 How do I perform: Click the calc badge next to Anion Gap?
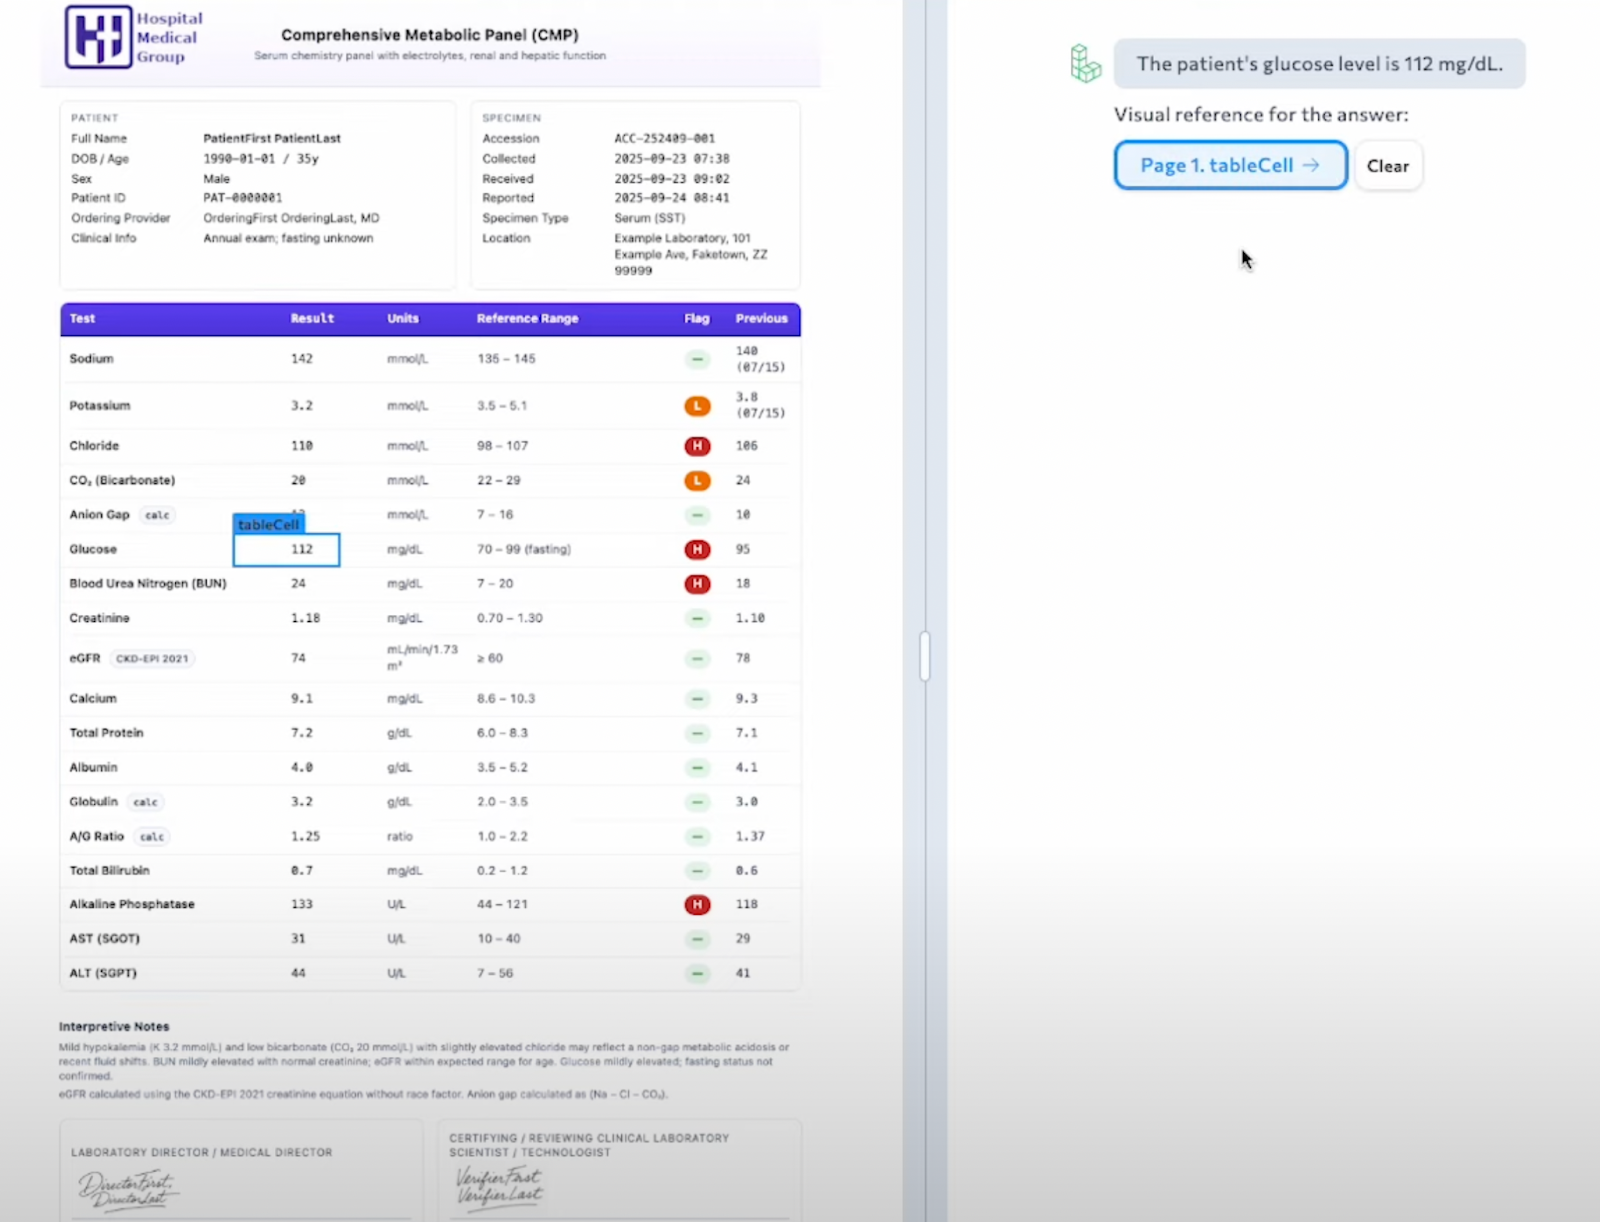click(x=157, y=515)
